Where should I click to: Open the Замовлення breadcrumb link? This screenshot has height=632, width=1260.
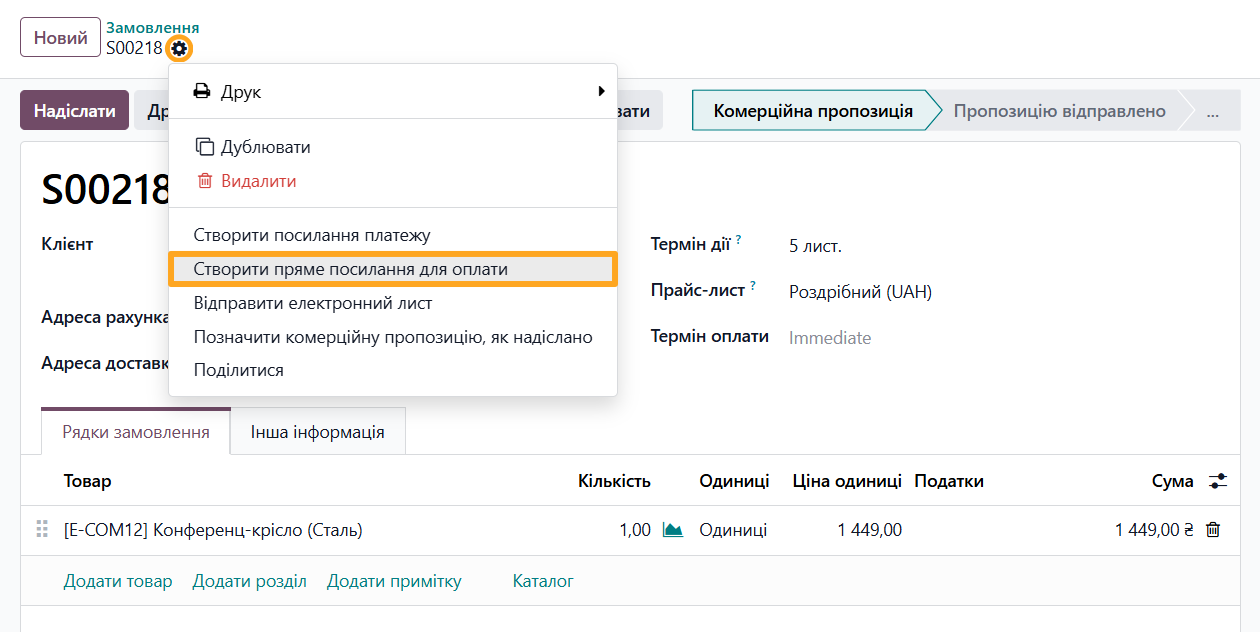[152, 28]
